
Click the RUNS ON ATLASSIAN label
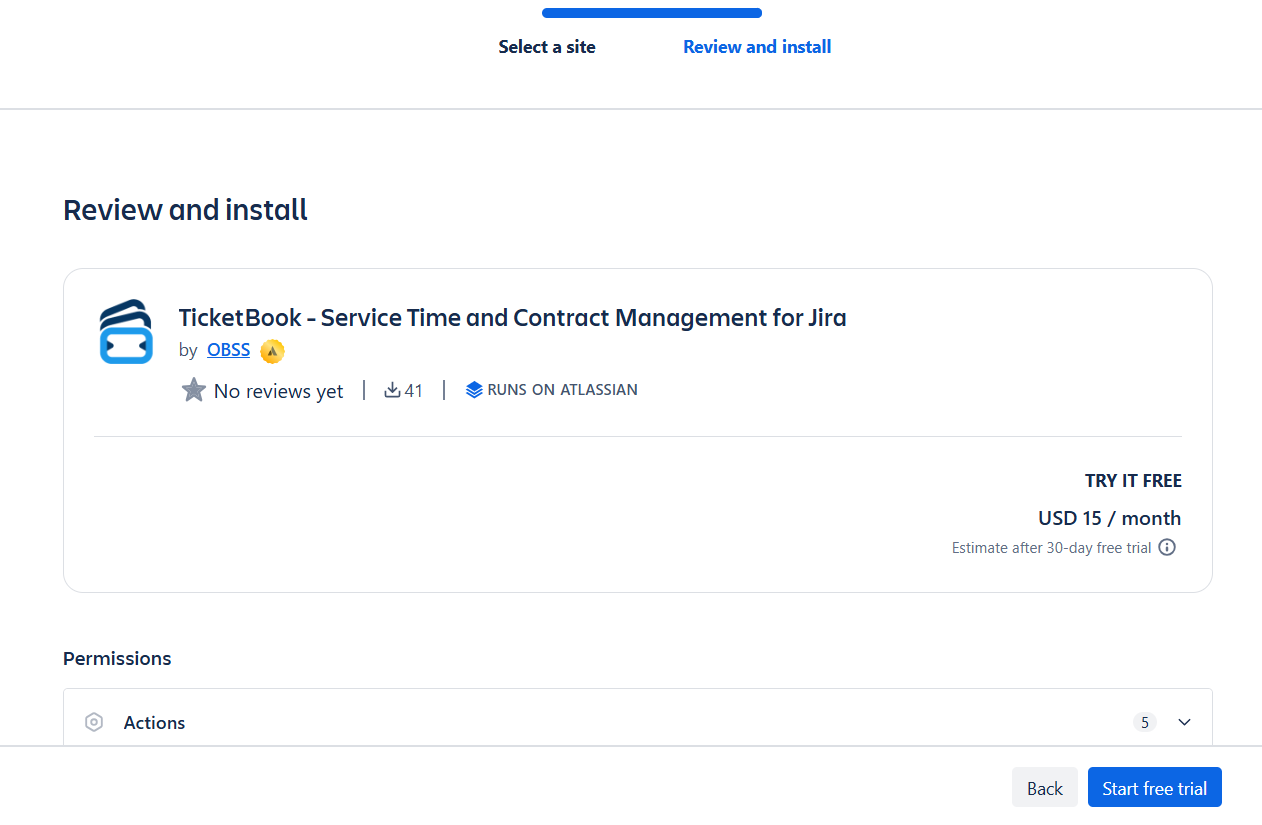562,390
